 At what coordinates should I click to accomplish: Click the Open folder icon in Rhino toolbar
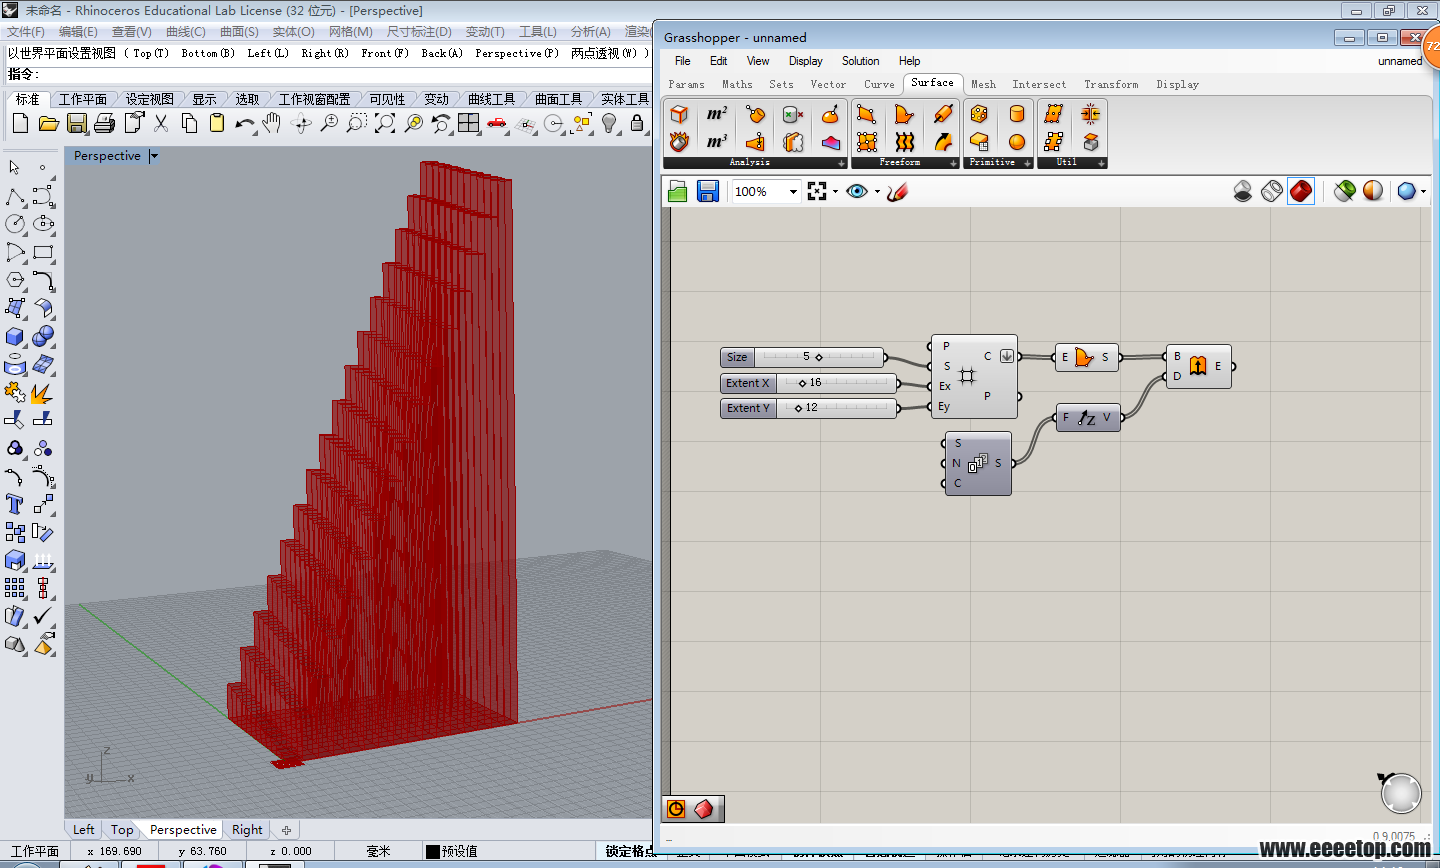[x=48, y=124]
